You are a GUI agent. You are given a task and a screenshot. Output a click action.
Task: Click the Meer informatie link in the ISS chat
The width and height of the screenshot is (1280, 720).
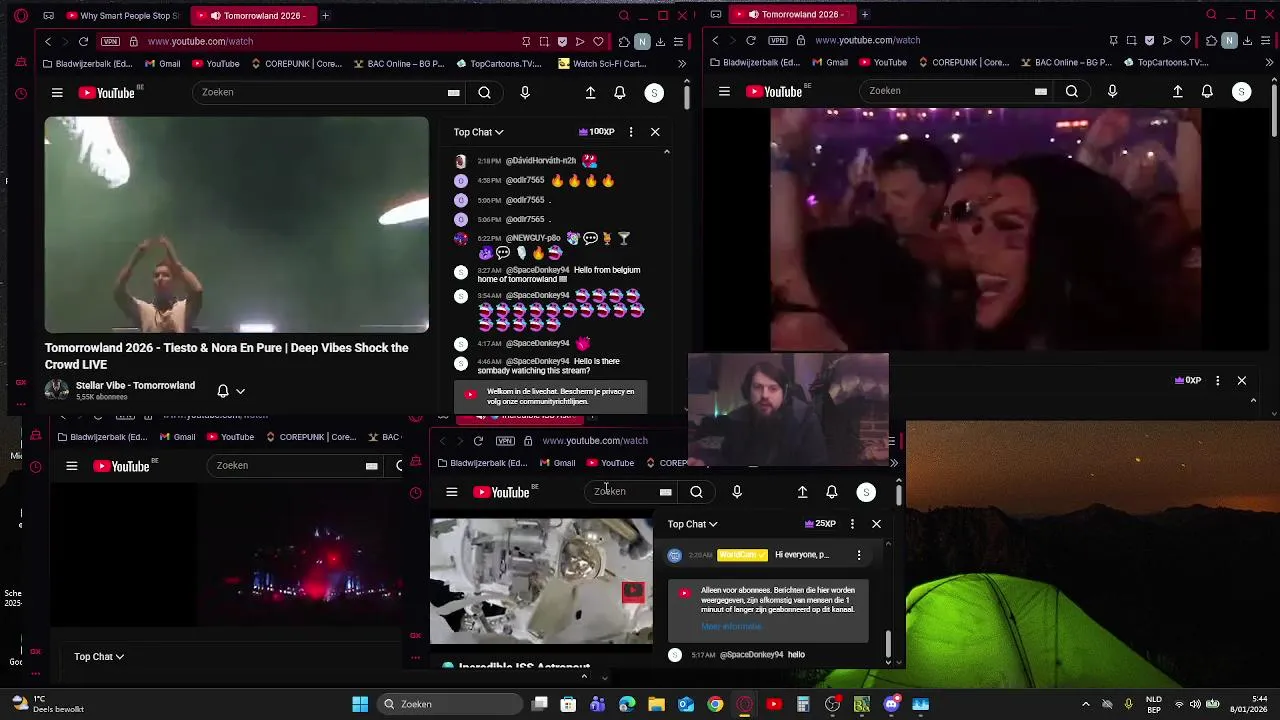[731, 627]
